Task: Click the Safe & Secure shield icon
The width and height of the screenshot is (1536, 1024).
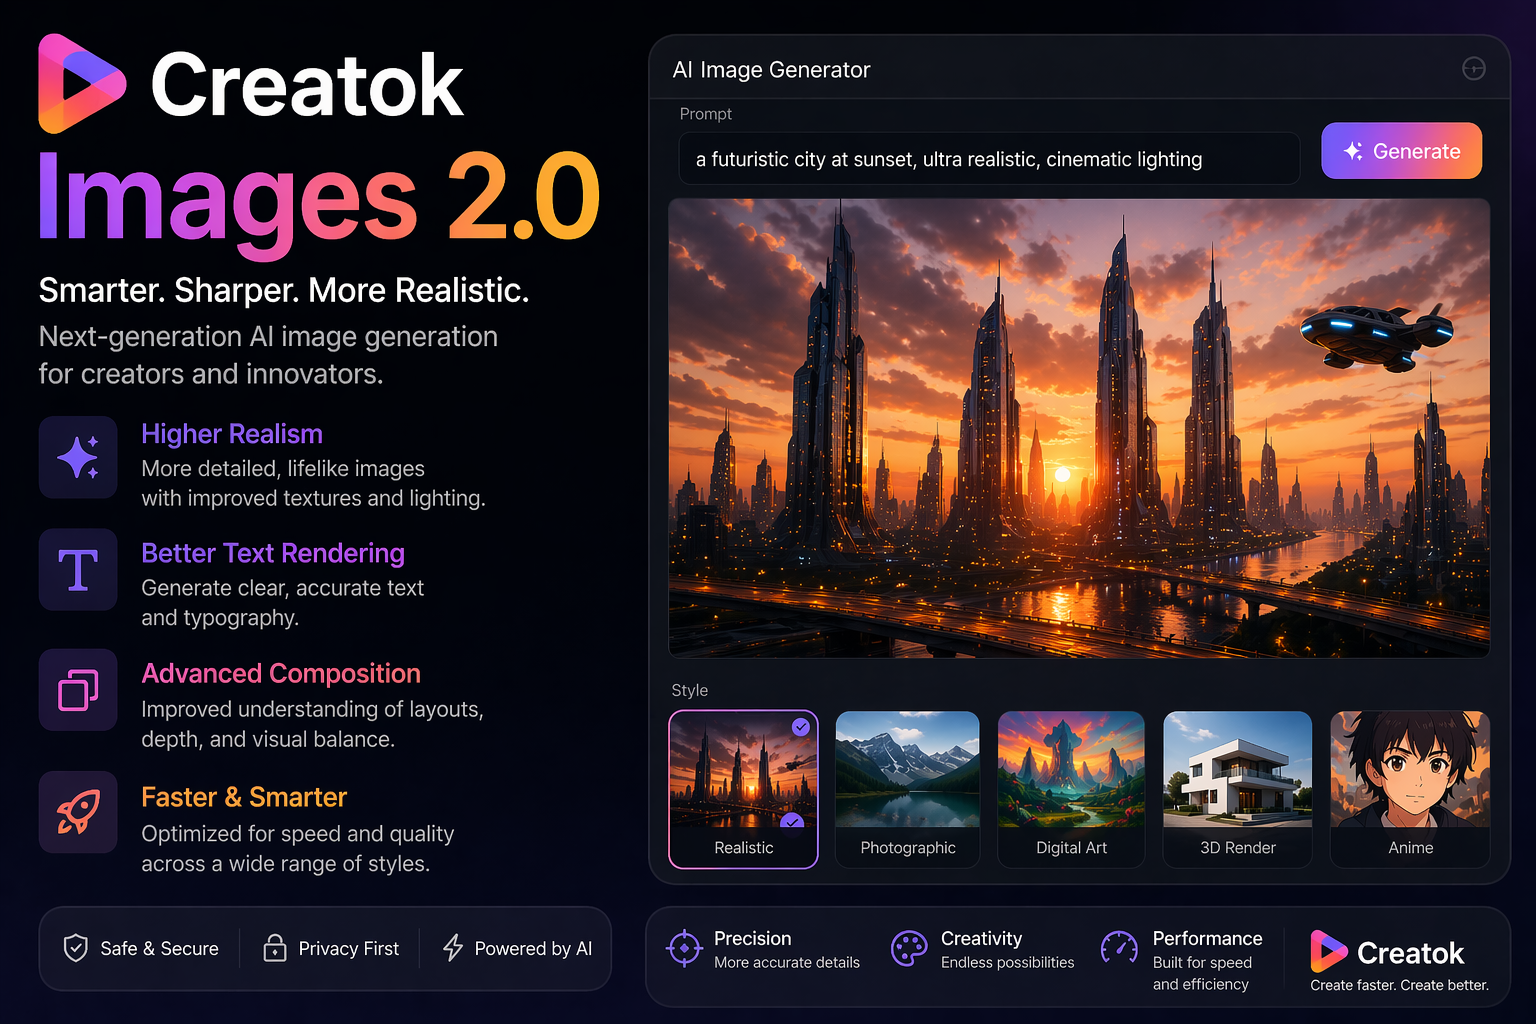Action: pos(76,948)
